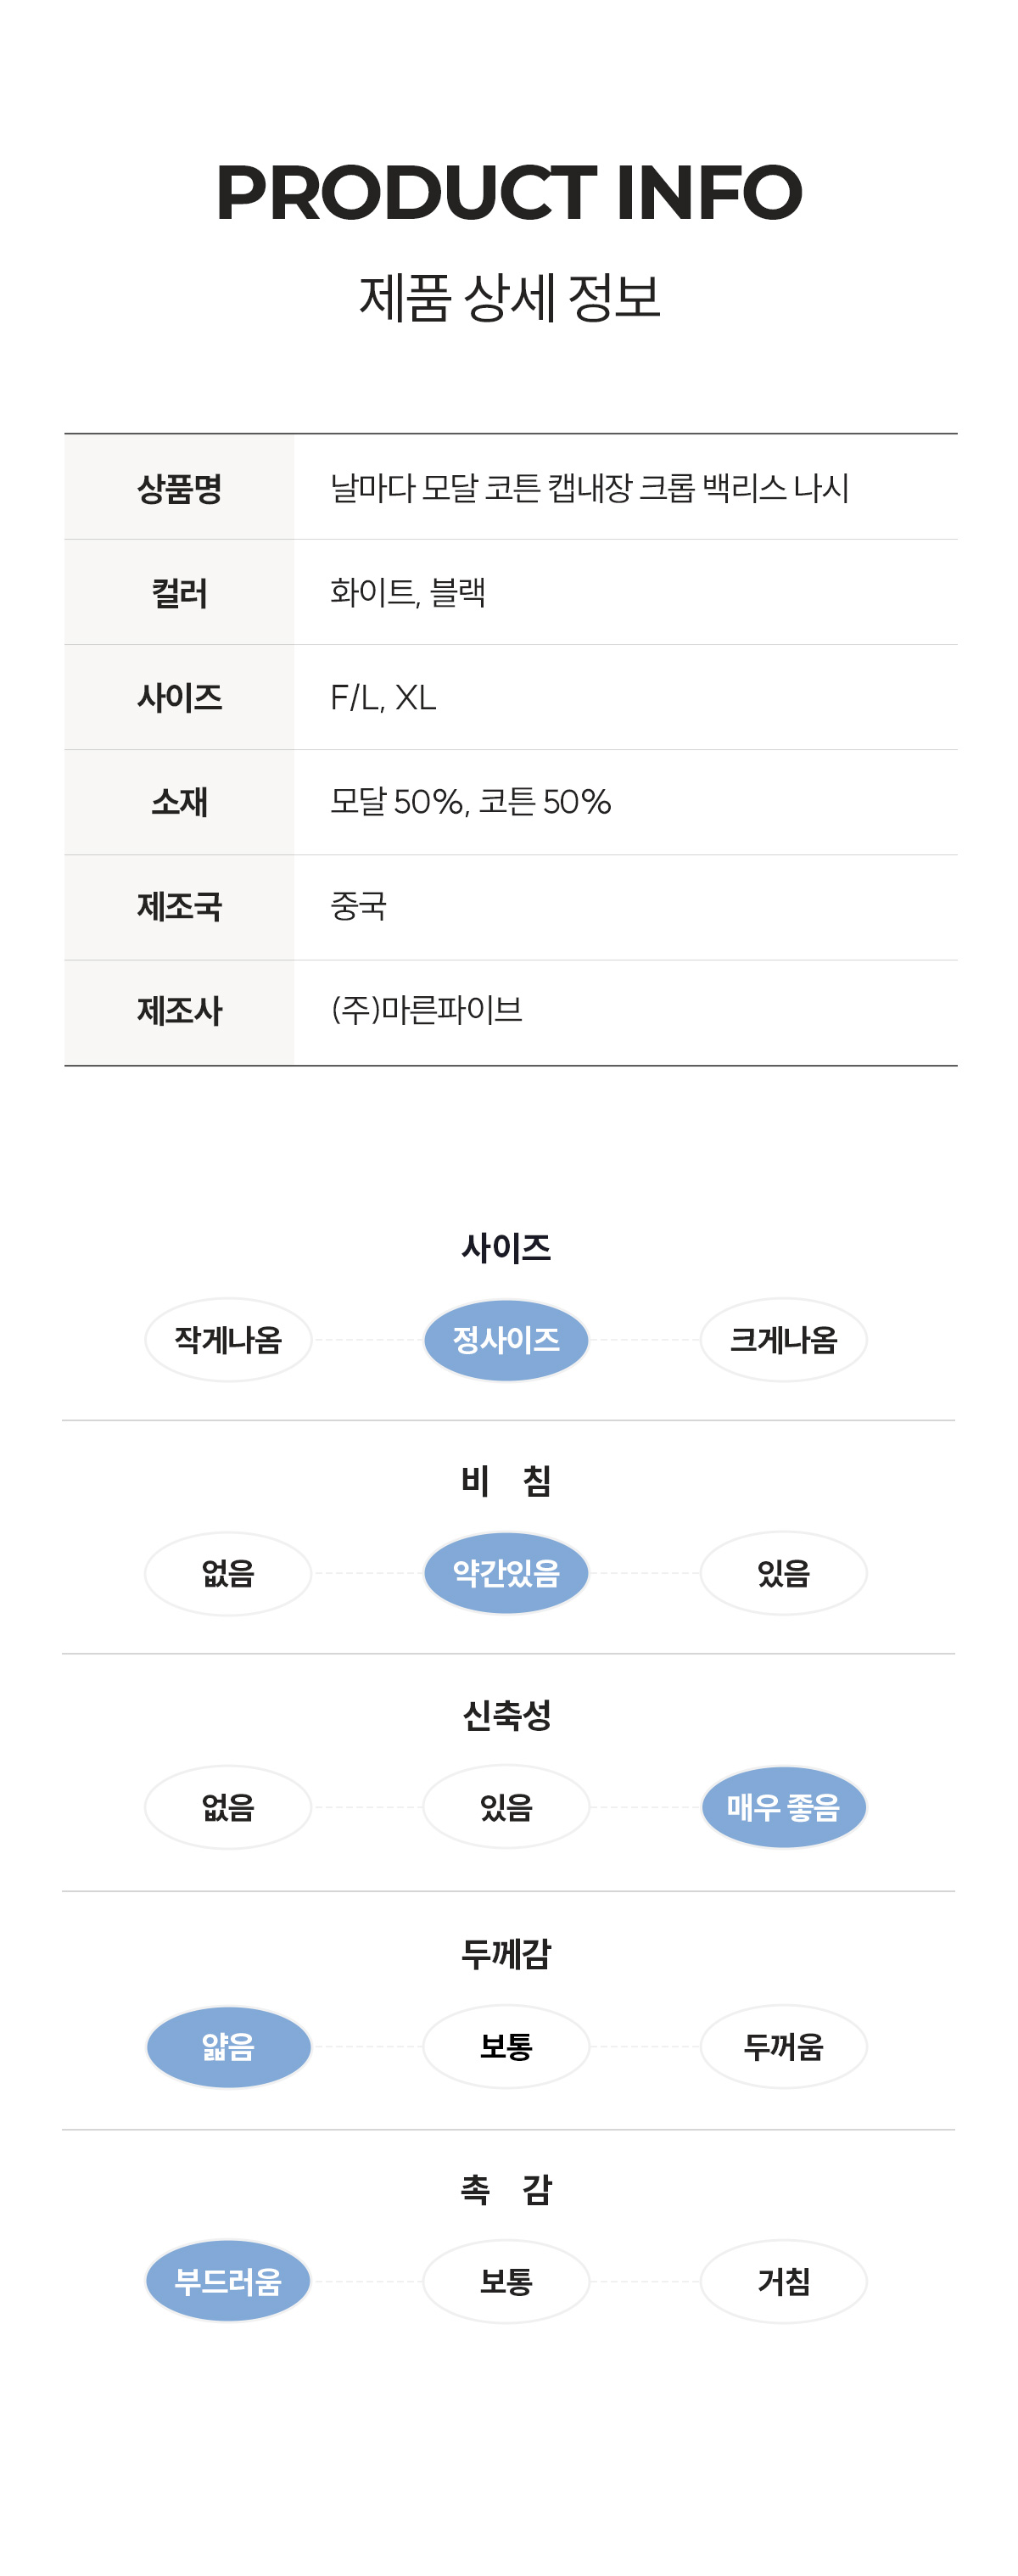
Task: Select 없음 under the 비침 row
Action: (x=228, y=1573)
